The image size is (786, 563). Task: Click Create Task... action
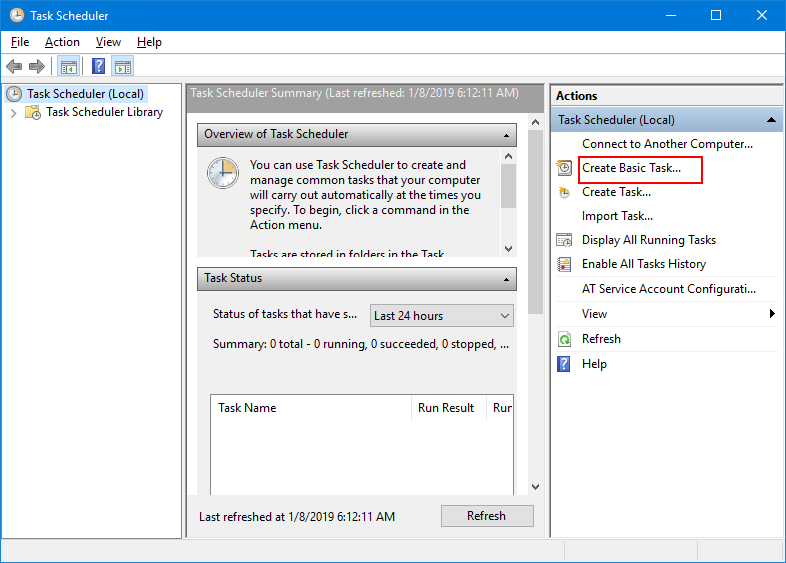click(x=616, y=192)
